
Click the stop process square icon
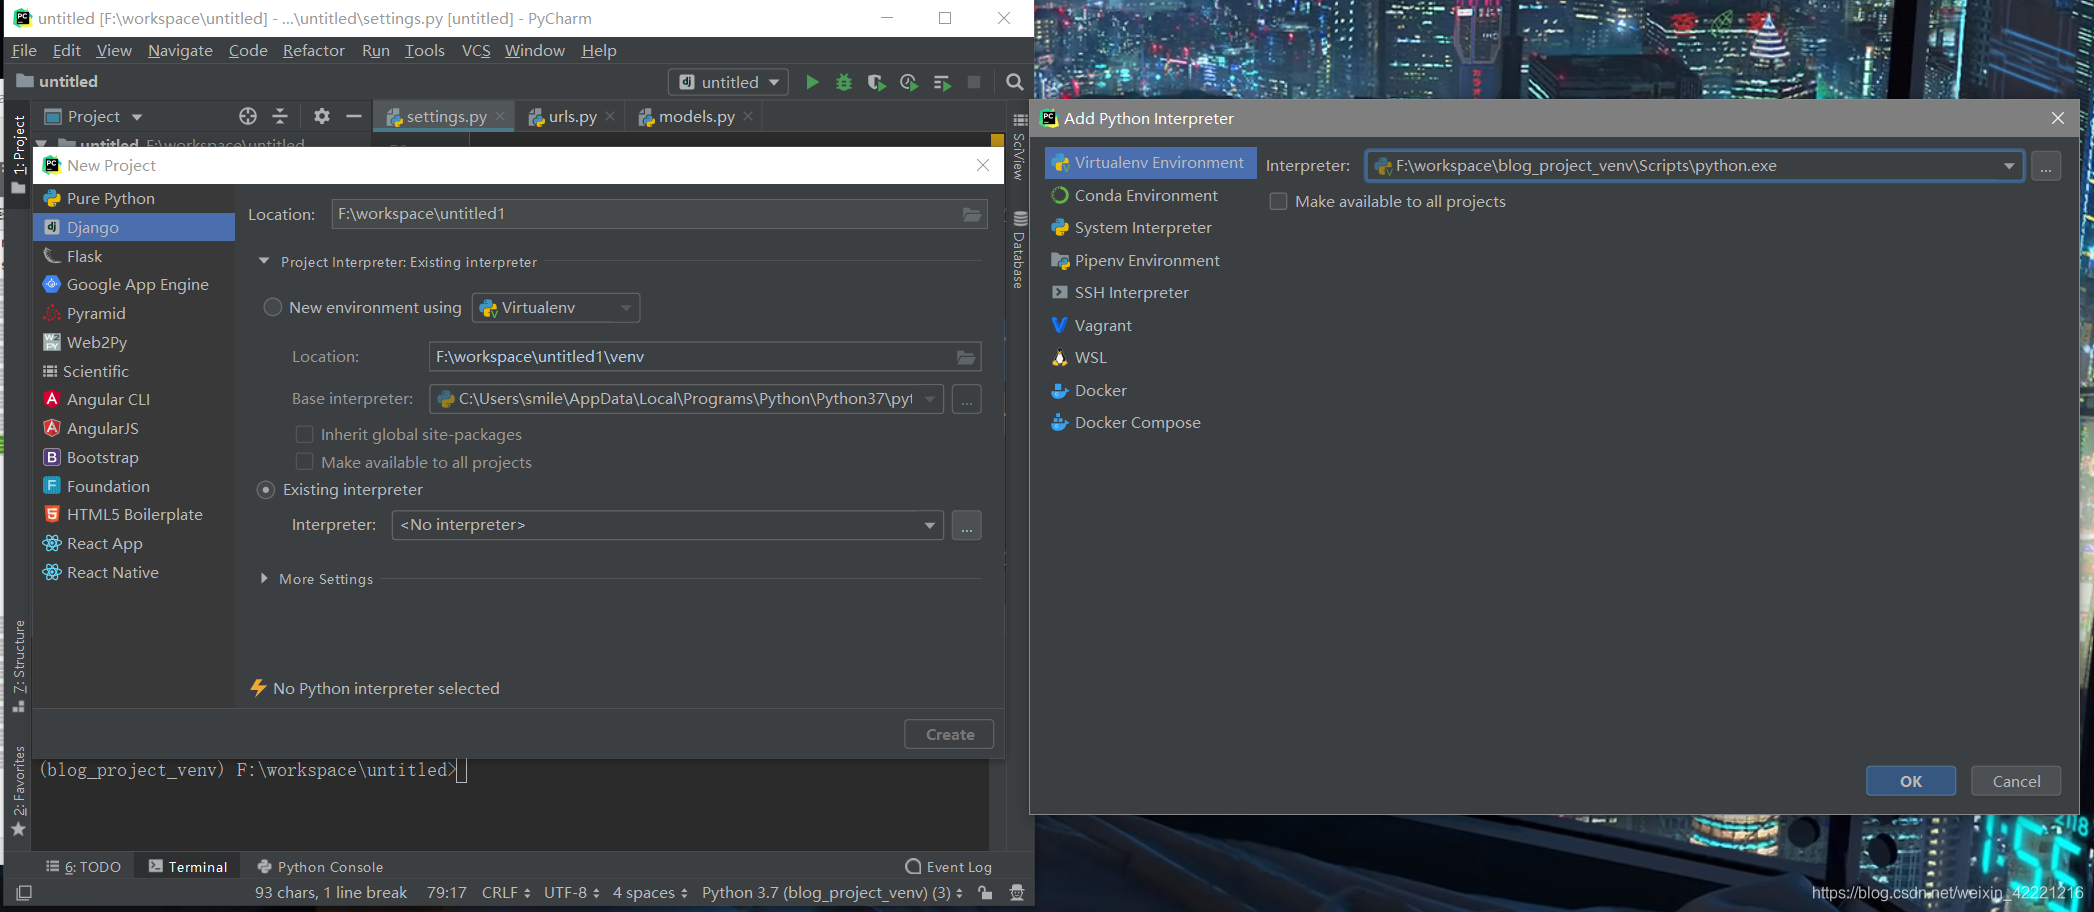[974, 82]
